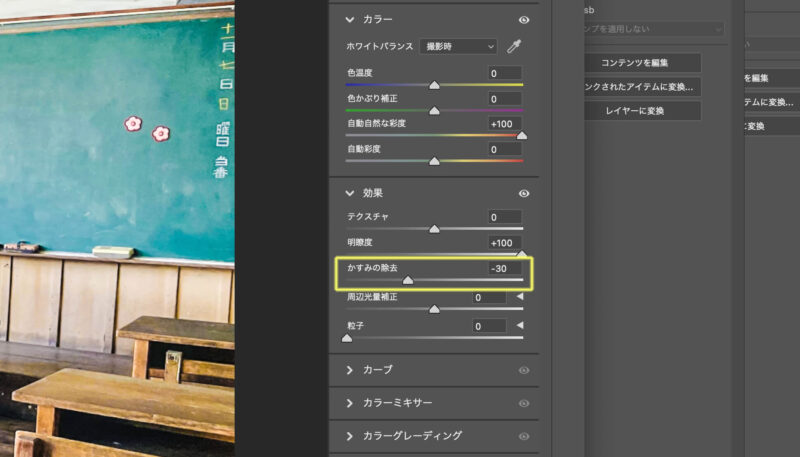Collapse the 効果 section
The image size is (800, 457).
coord(349,193)
